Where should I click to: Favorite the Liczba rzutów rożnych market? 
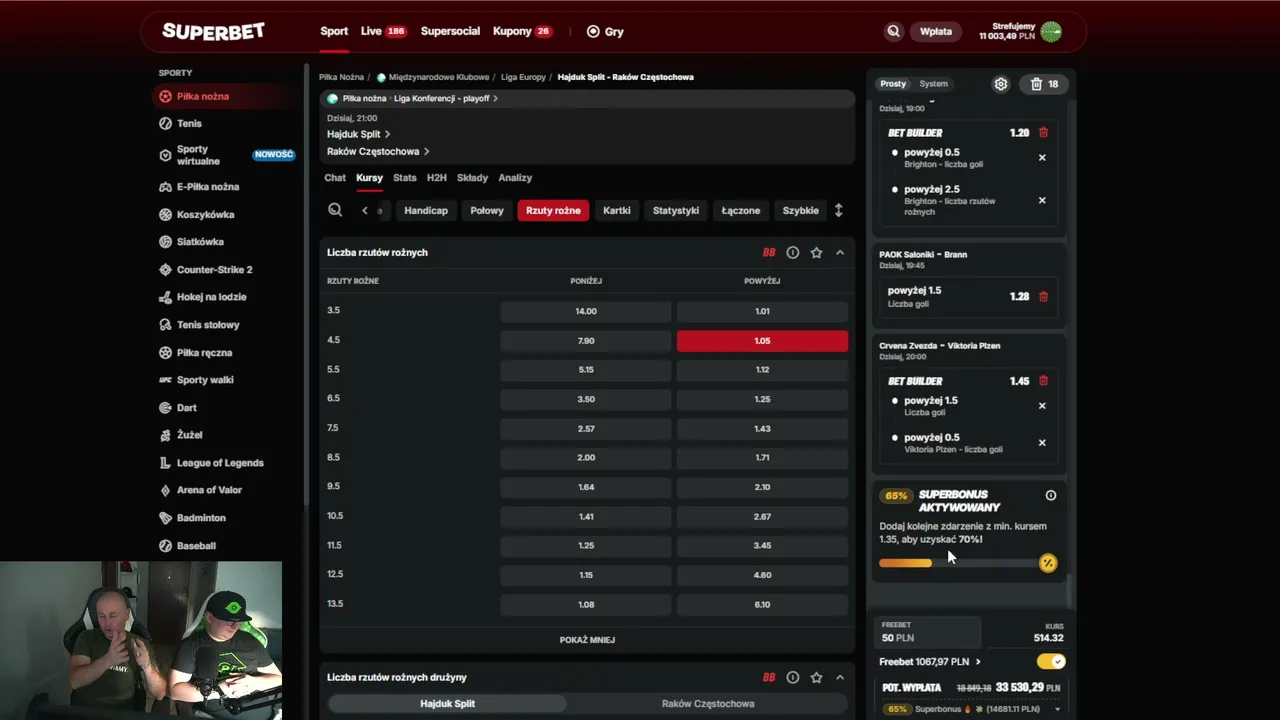coord(816,253)
